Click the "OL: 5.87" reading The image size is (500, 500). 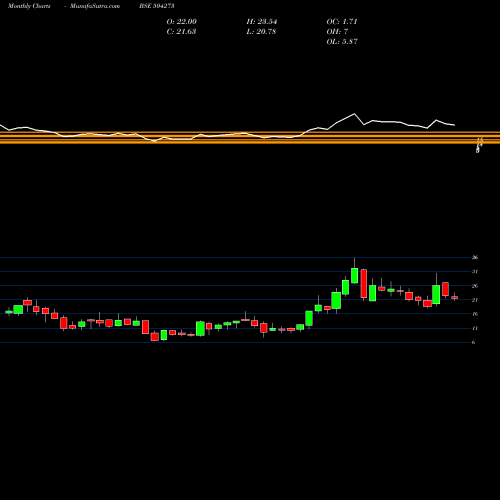(342, 42)
